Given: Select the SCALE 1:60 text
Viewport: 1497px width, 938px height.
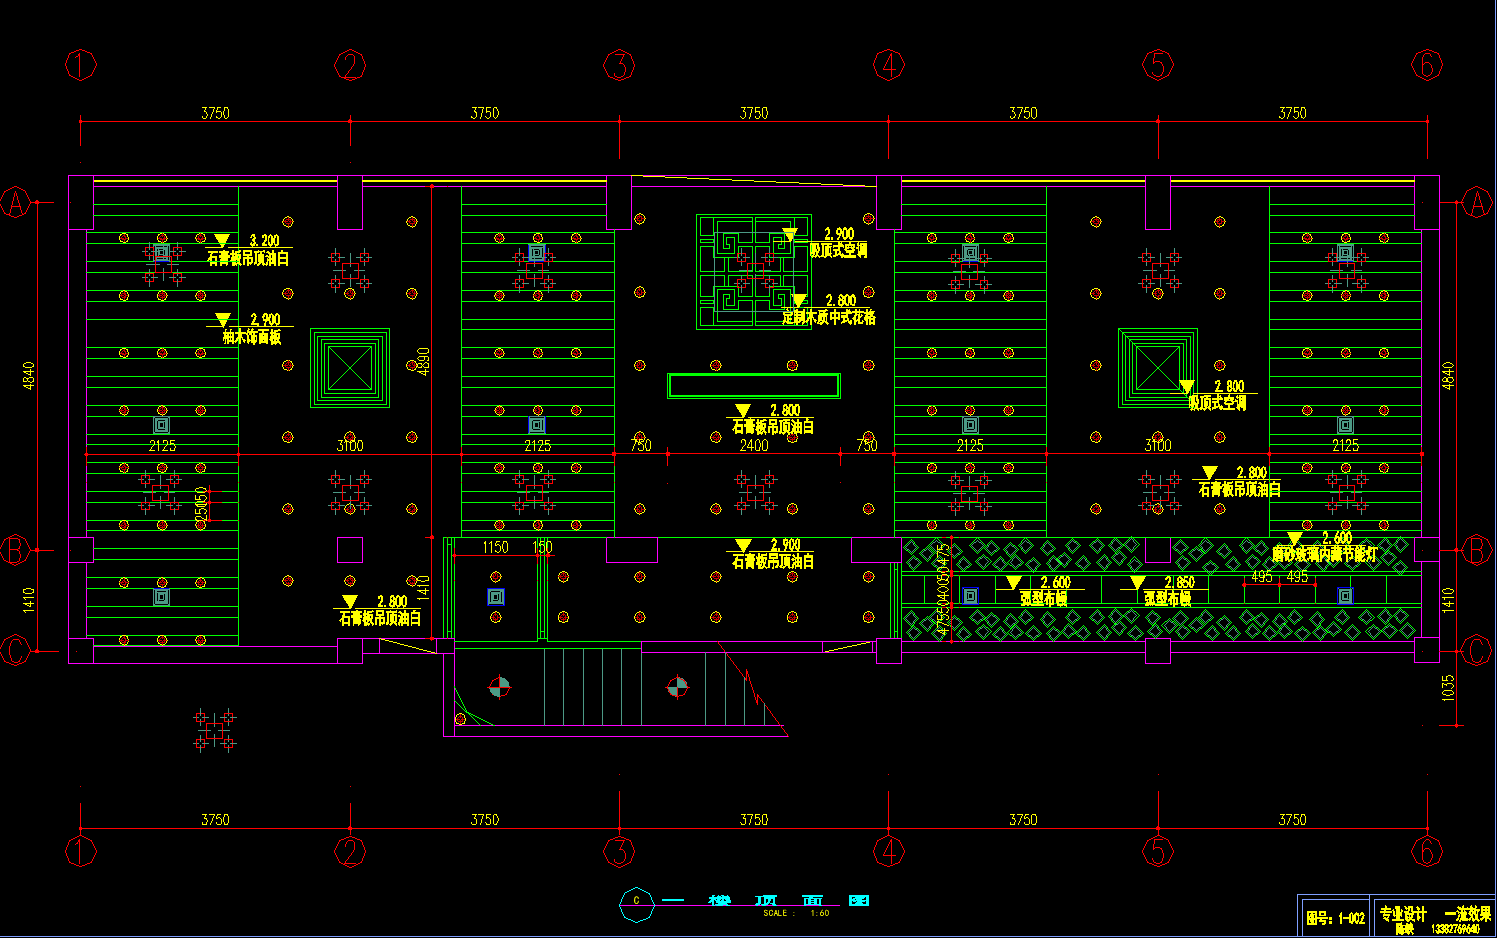Looking at the screenshot, I should (796, 913).
